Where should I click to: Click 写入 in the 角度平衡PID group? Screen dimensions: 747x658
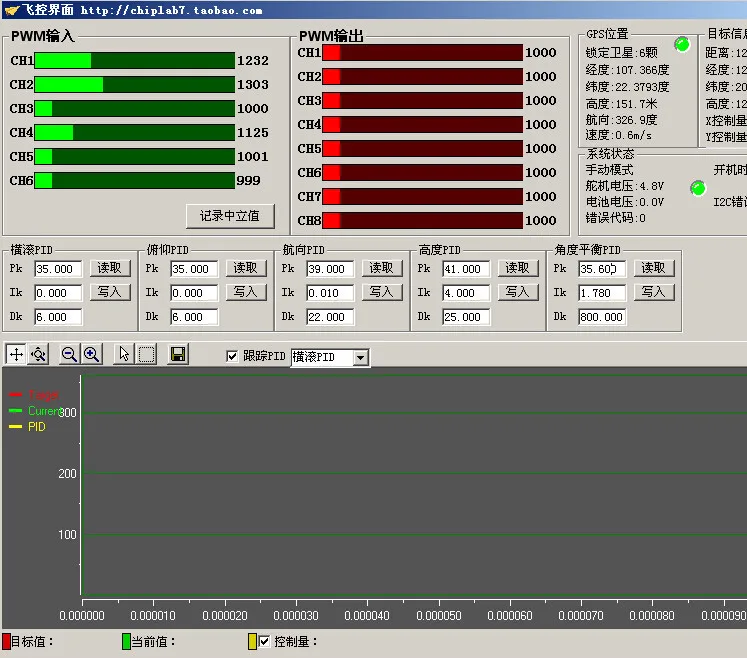coord(654,292)
